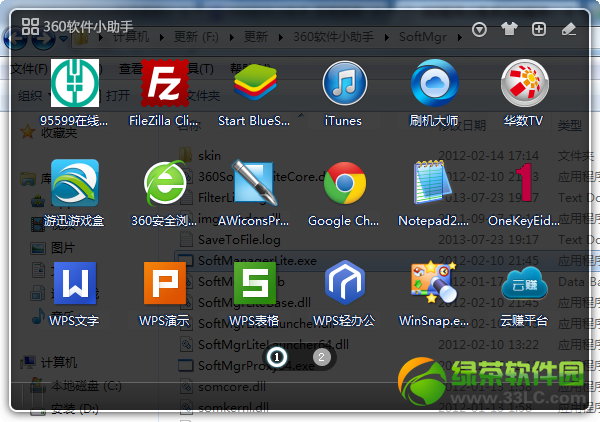Open 360安全浏览器
The height and width of the screenshot is (422, 600).
165,182
